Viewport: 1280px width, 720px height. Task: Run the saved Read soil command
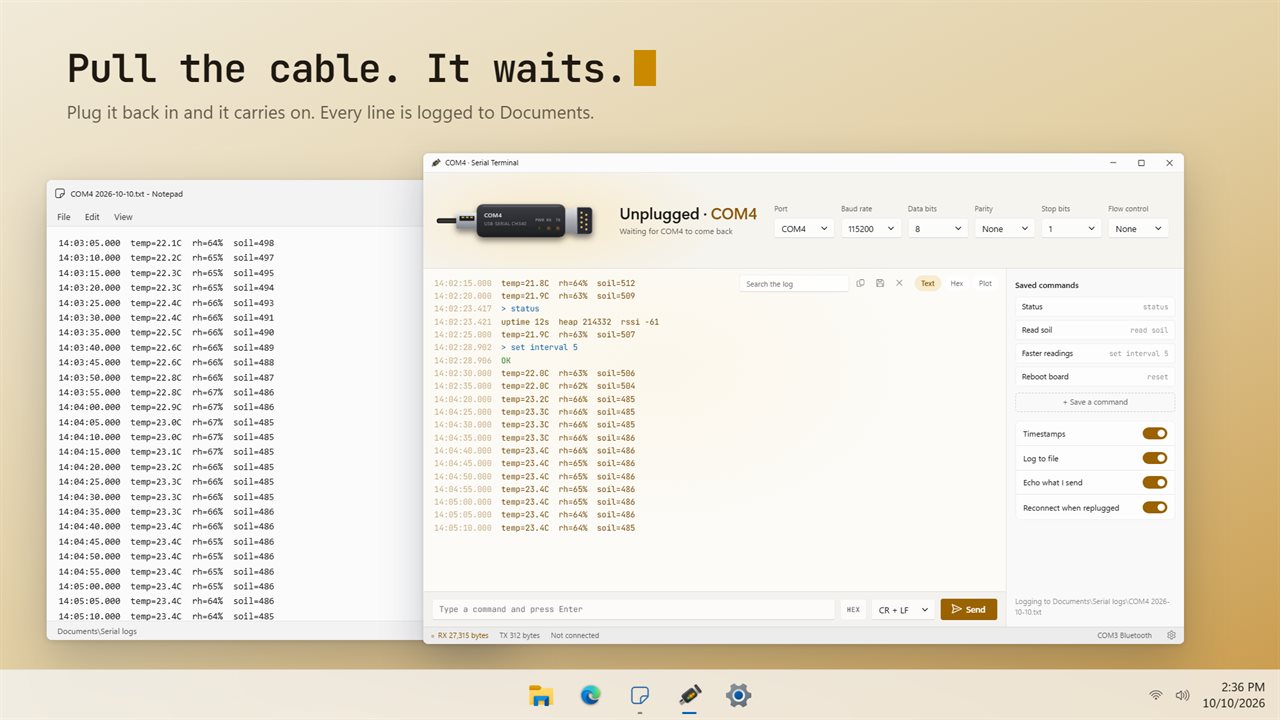(x=1095, y=330)
